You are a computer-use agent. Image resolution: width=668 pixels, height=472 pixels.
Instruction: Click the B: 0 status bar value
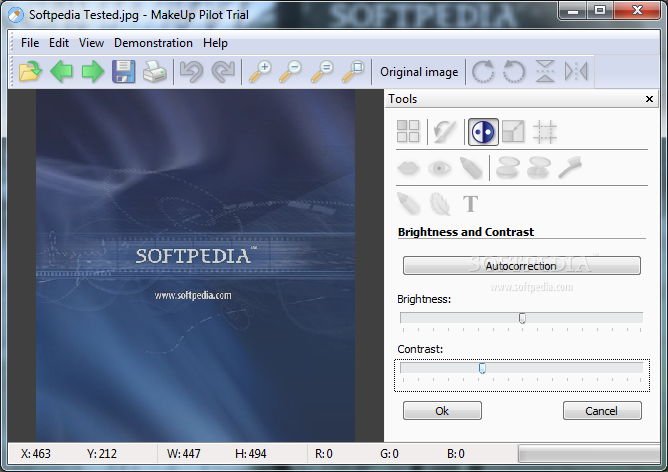(456, 454)
